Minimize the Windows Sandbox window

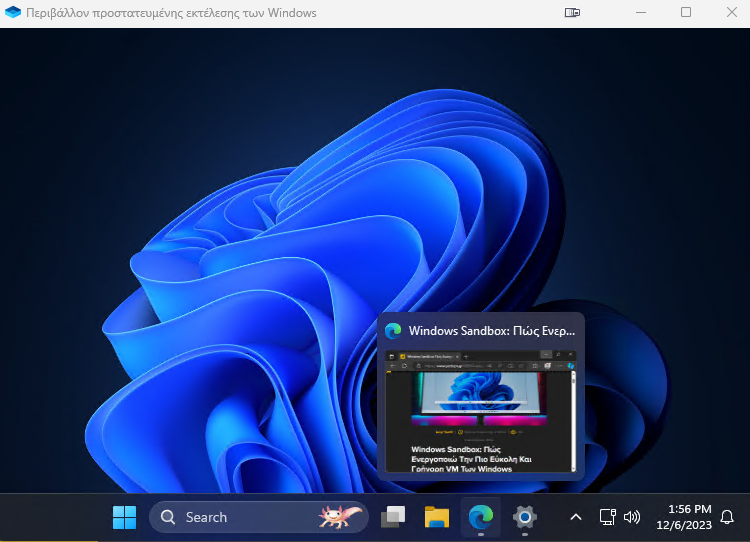coord(641,12)
